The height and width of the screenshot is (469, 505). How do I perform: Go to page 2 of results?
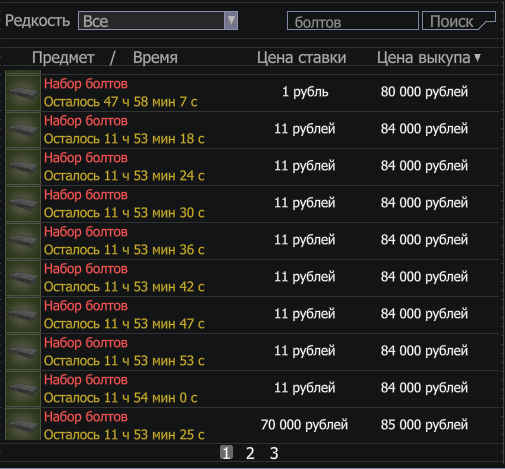point(250,453)
